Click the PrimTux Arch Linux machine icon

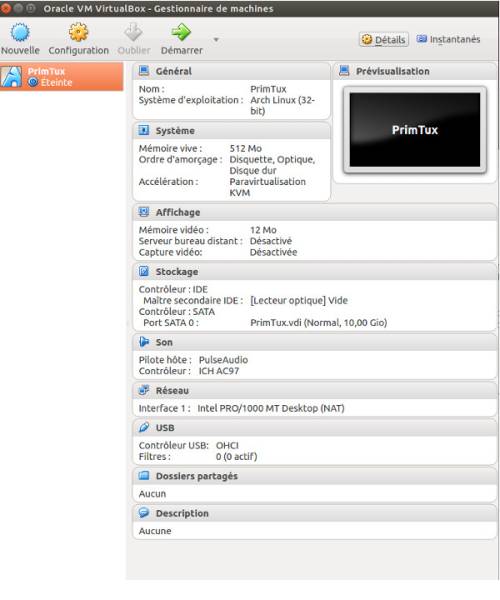click(x=11, y=77)
